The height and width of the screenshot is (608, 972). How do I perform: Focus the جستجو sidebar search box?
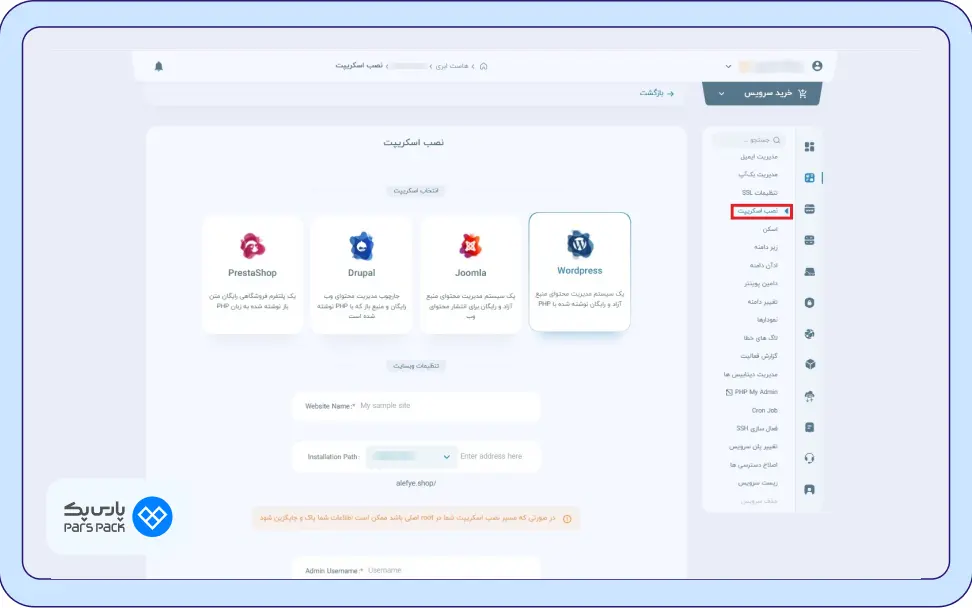tap(748, 140)
